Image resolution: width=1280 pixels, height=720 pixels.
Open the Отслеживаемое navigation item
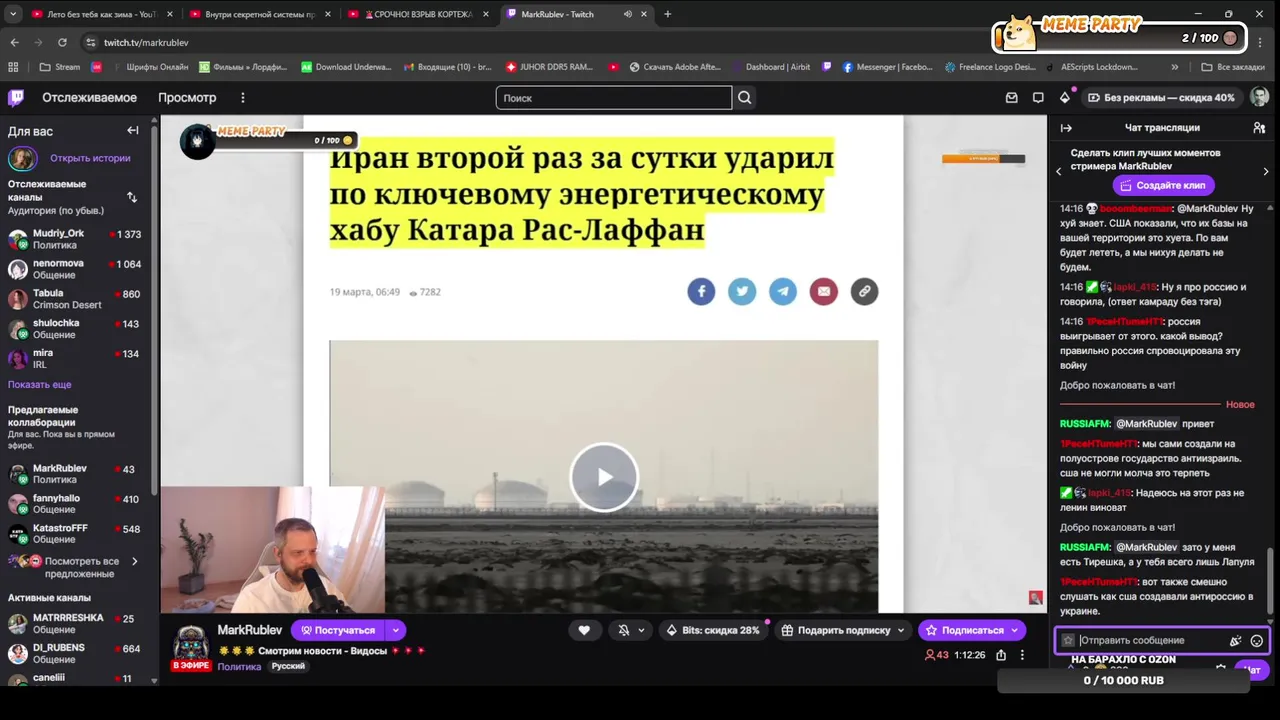pyautogui.click(x=89, y=97)
